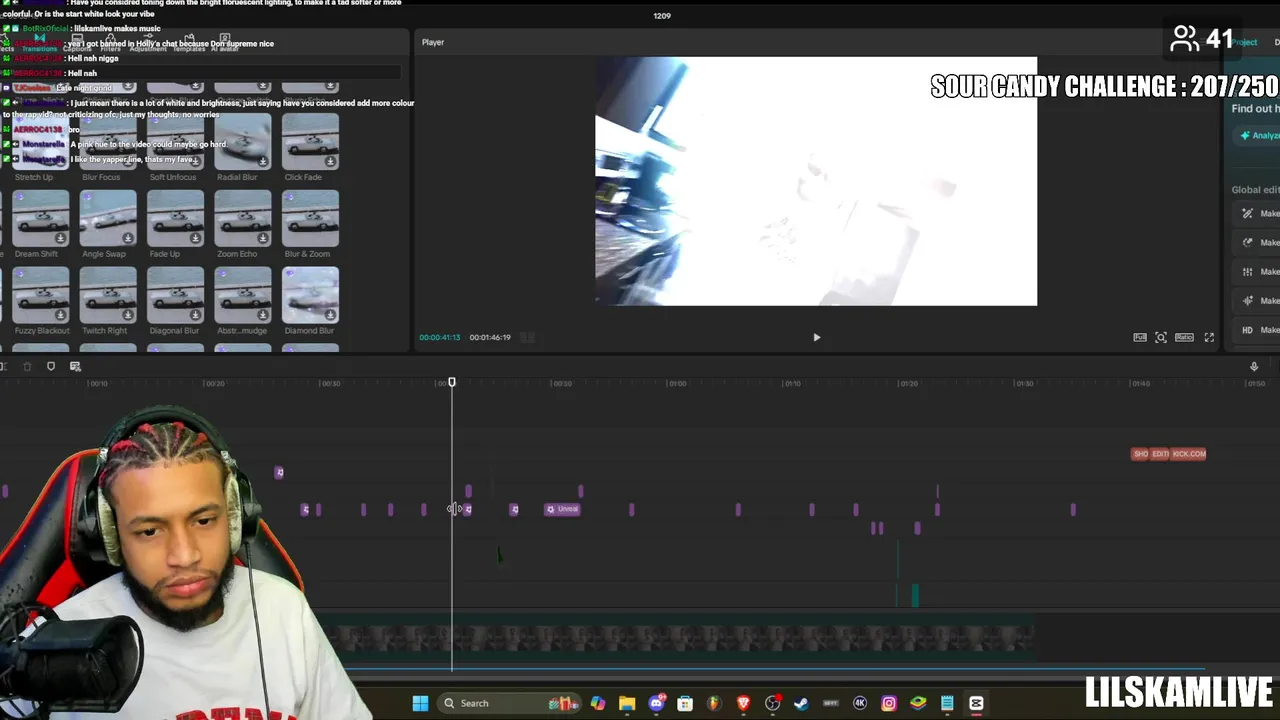
Task: Select the Radial Blur transition thumbnail
Action: (x=242, y=140)
